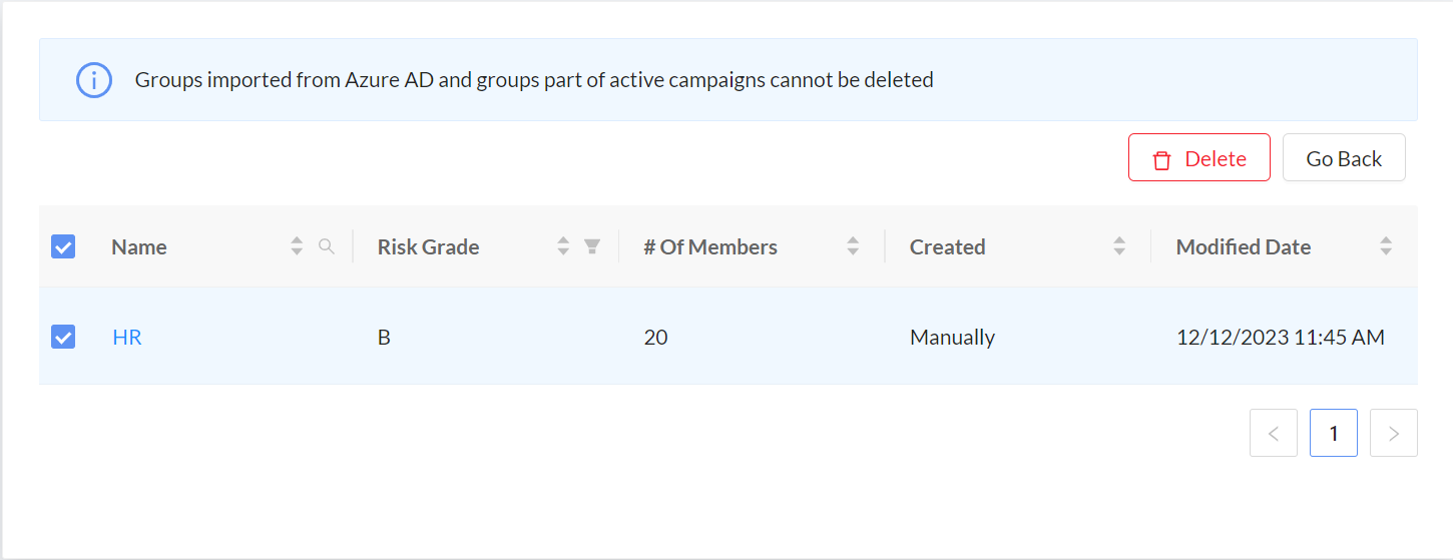Click the info icon in the banner
The width and height of the screenshot is (1453, 560).
93,80
